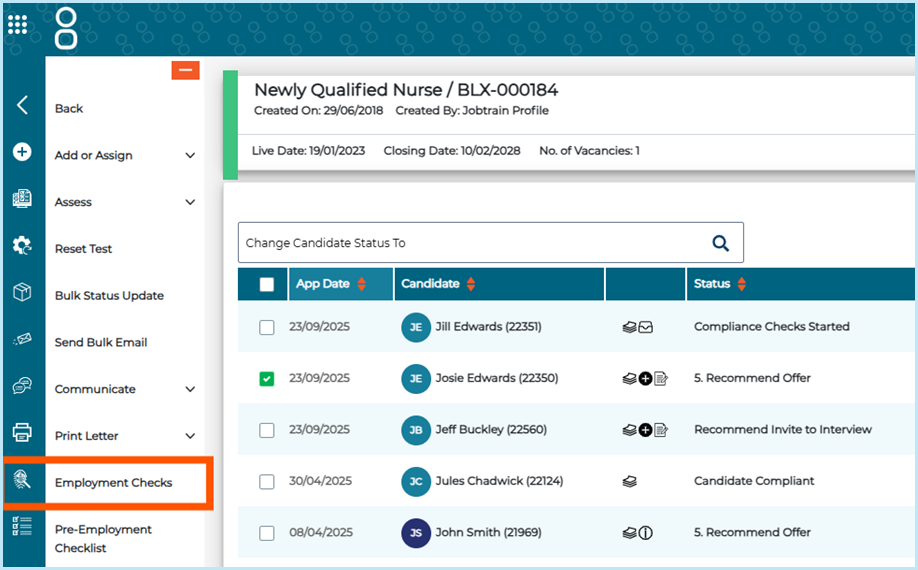Image resolution: width=918 pixels, height=570 pixels.
Task: Click the plus icon in Jeff Buckley row
Action: tap(645, 431)
